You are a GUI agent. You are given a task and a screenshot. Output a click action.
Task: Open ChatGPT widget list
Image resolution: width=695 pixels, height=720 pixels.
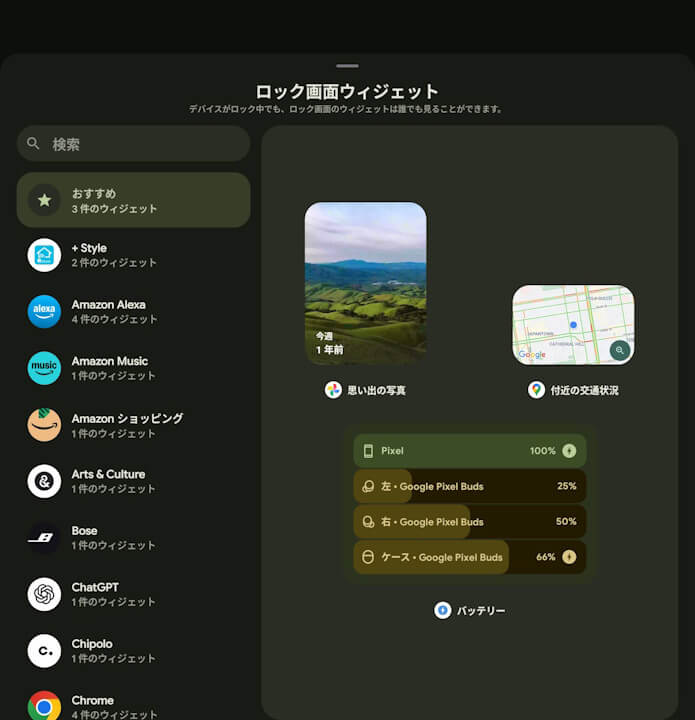pos(134,594)
